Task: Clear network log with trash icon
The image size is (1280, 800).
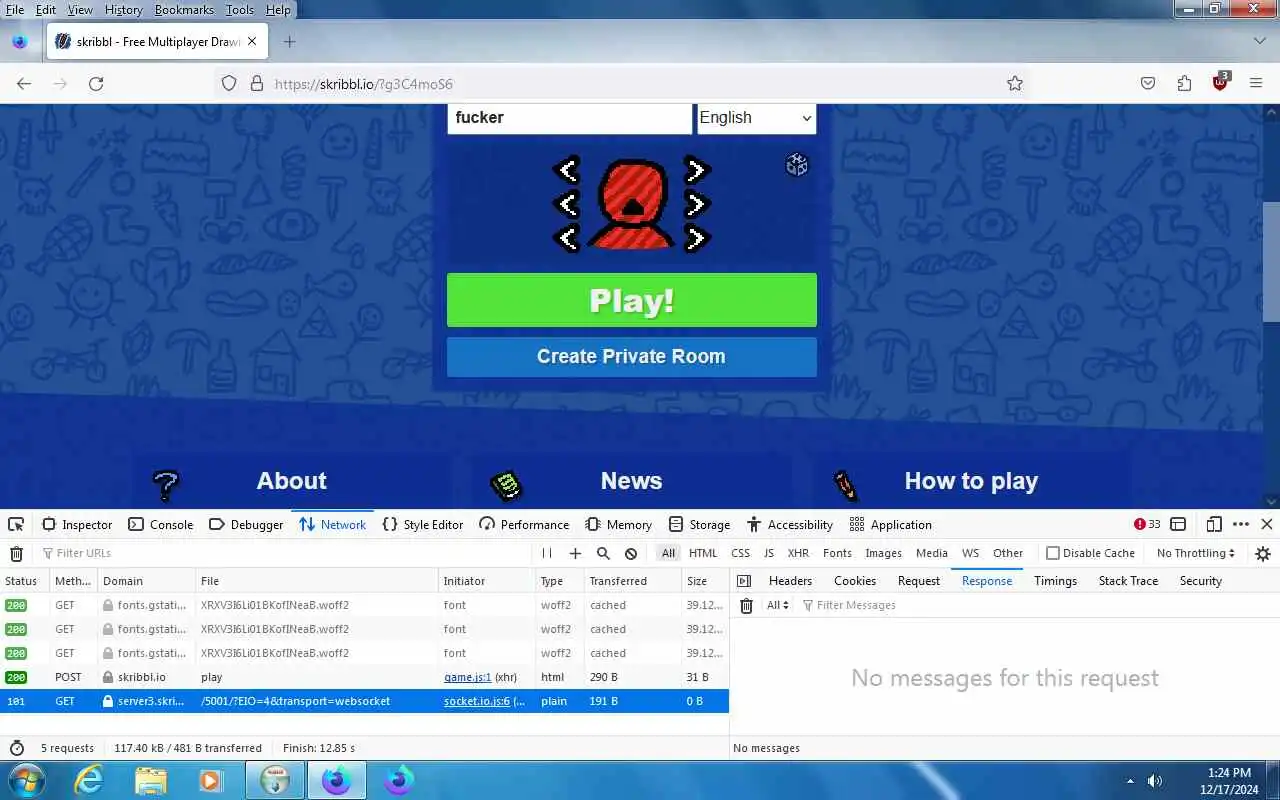Action: pos(16,553)
